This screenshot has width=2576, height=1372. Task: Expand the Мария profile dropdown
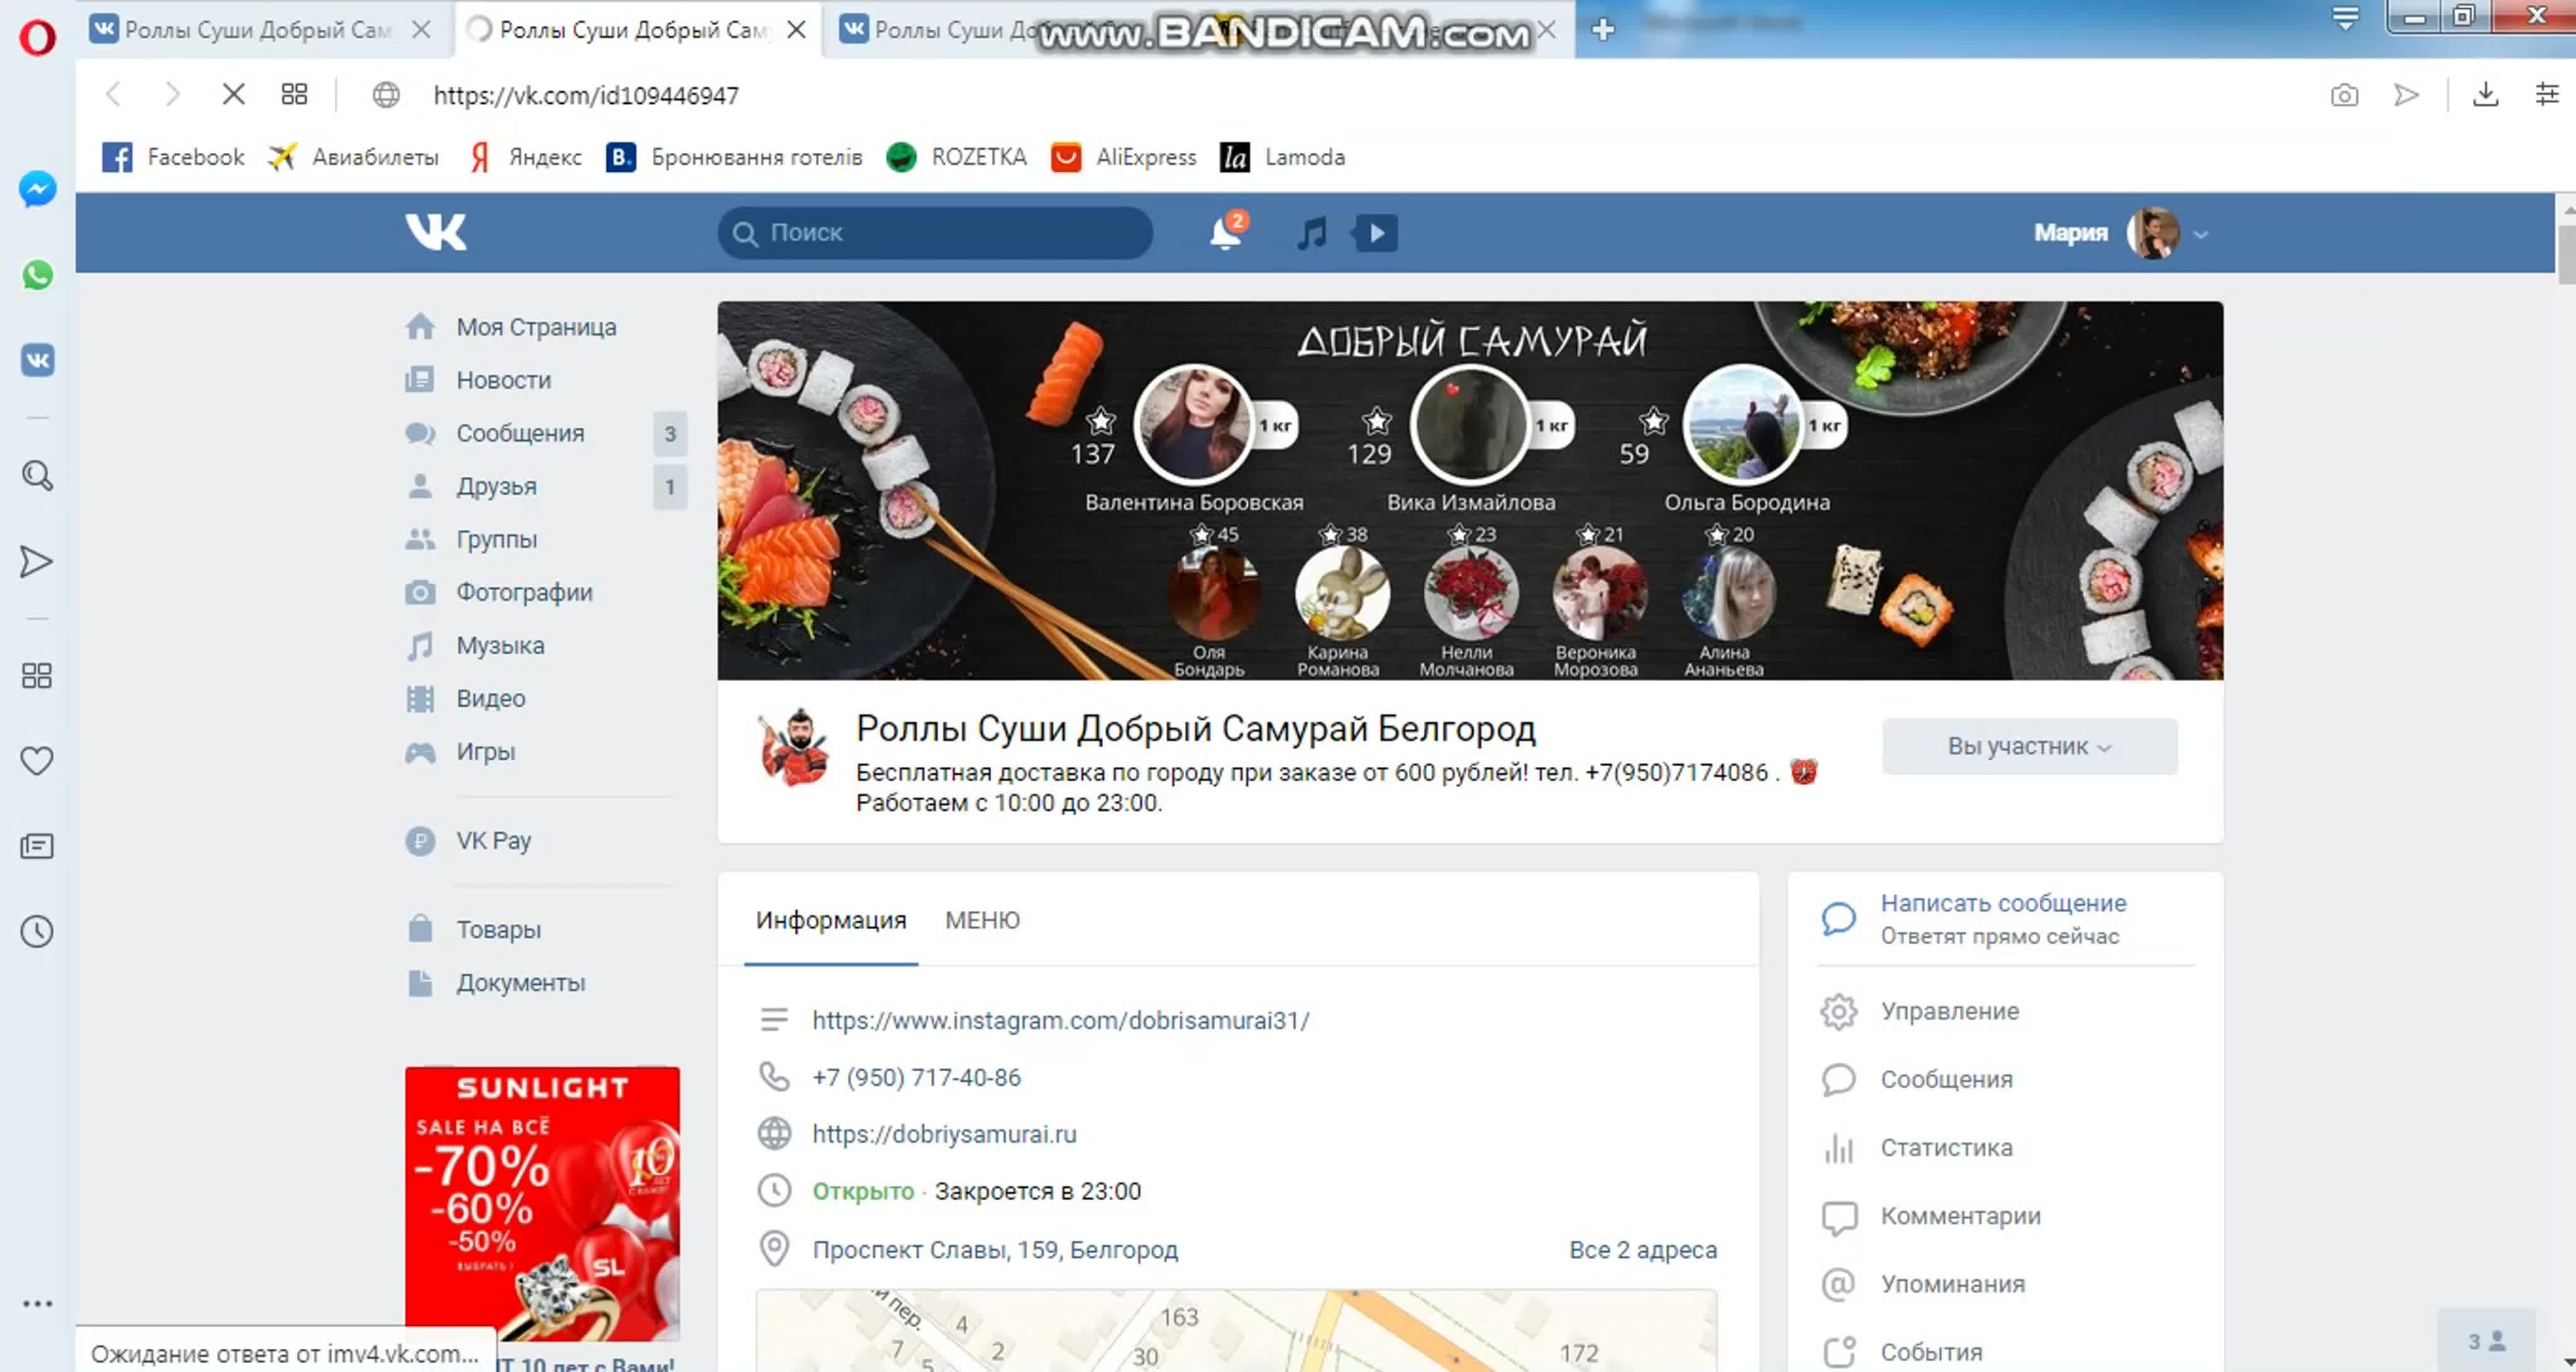click(x=2200, y=235)
